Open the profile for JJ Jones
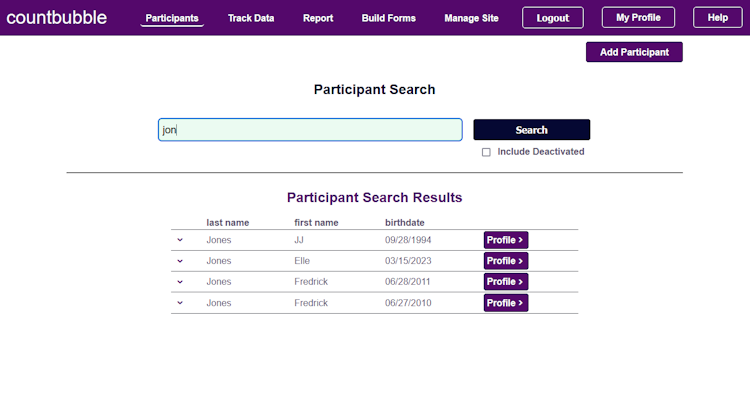 click(506, 240)
